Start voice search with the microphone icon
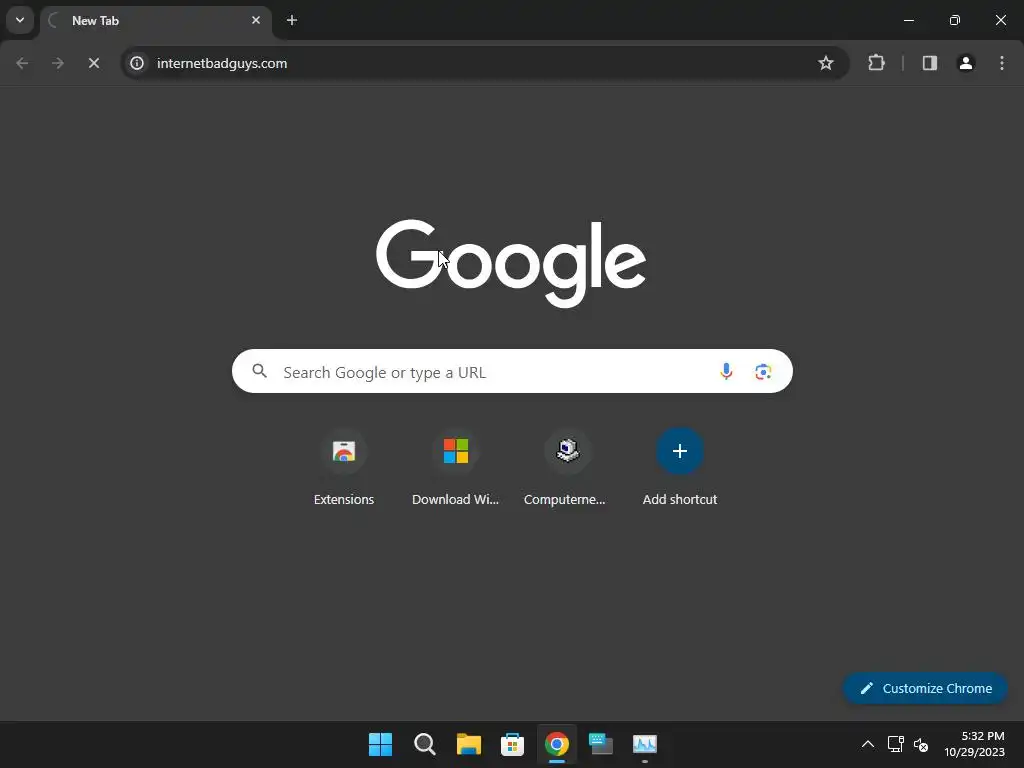This screenshot has height=768, width=1024. (726, 372)
